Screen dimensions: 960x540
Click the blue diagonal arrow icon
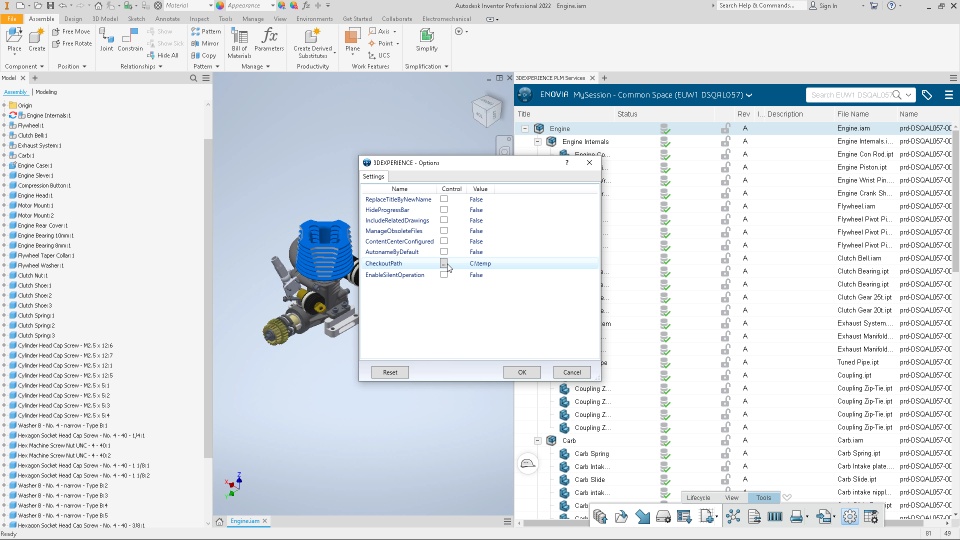click(x=642, y=517)
